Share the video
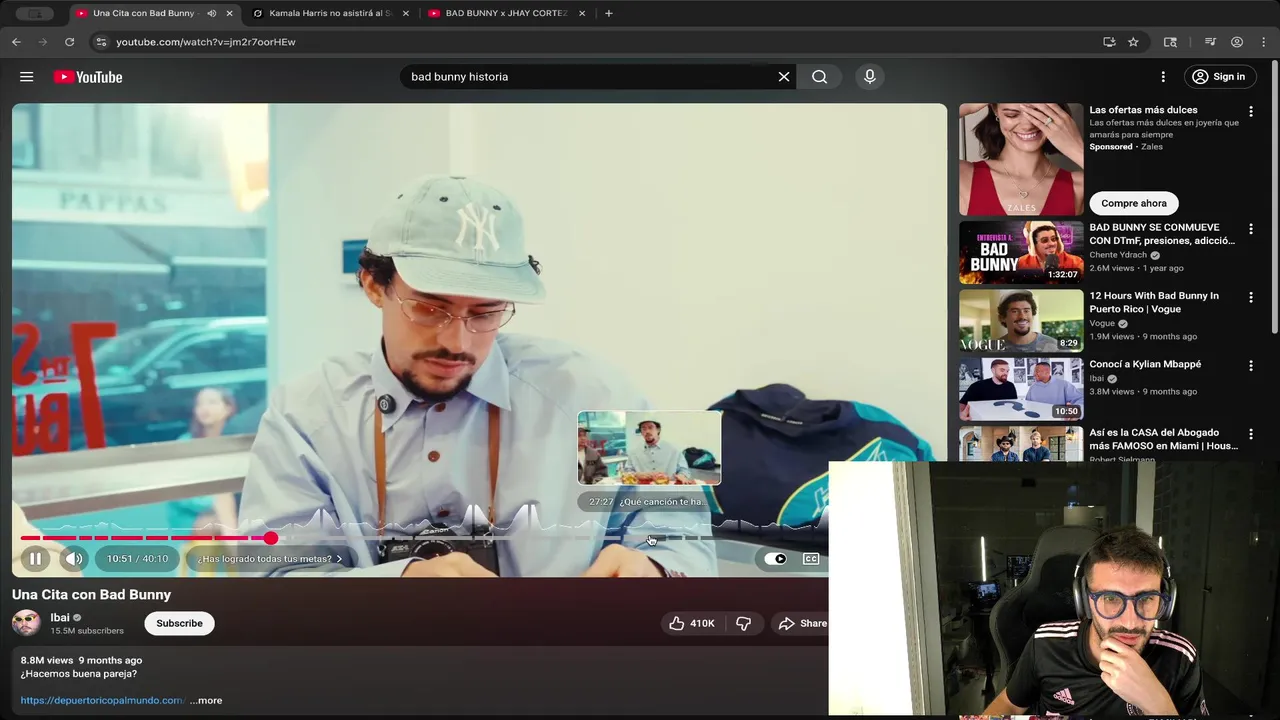This screenshot has width=1280, height=720. [x=803, y=623]
